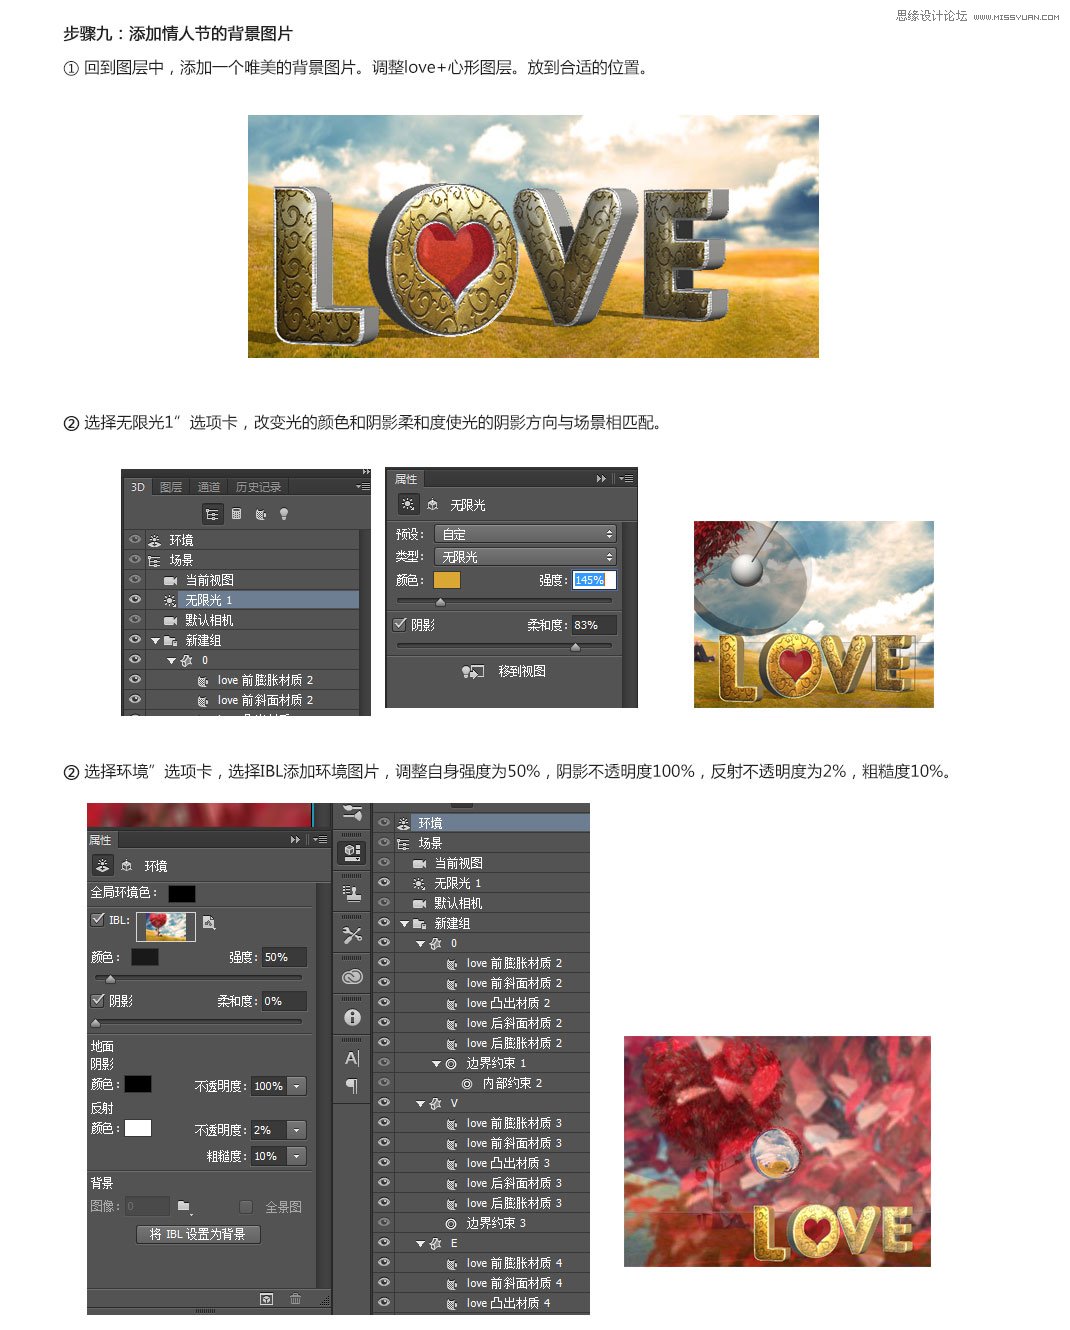Hide the V mesh group via eye icon
Viewport: 1070px width, 1330px height.
(384, 1103)
